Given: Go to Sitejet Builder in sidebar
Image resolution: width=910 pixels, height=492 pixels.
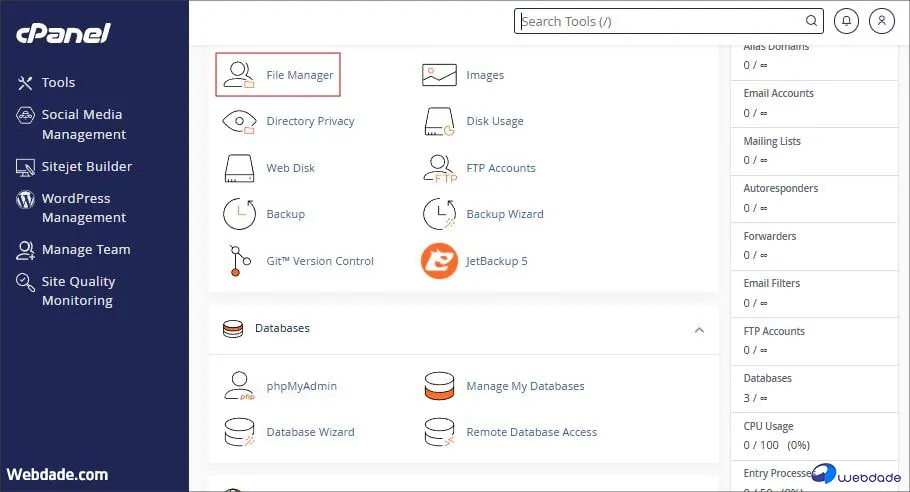Looking at the screenshot, I should (86, 166).
